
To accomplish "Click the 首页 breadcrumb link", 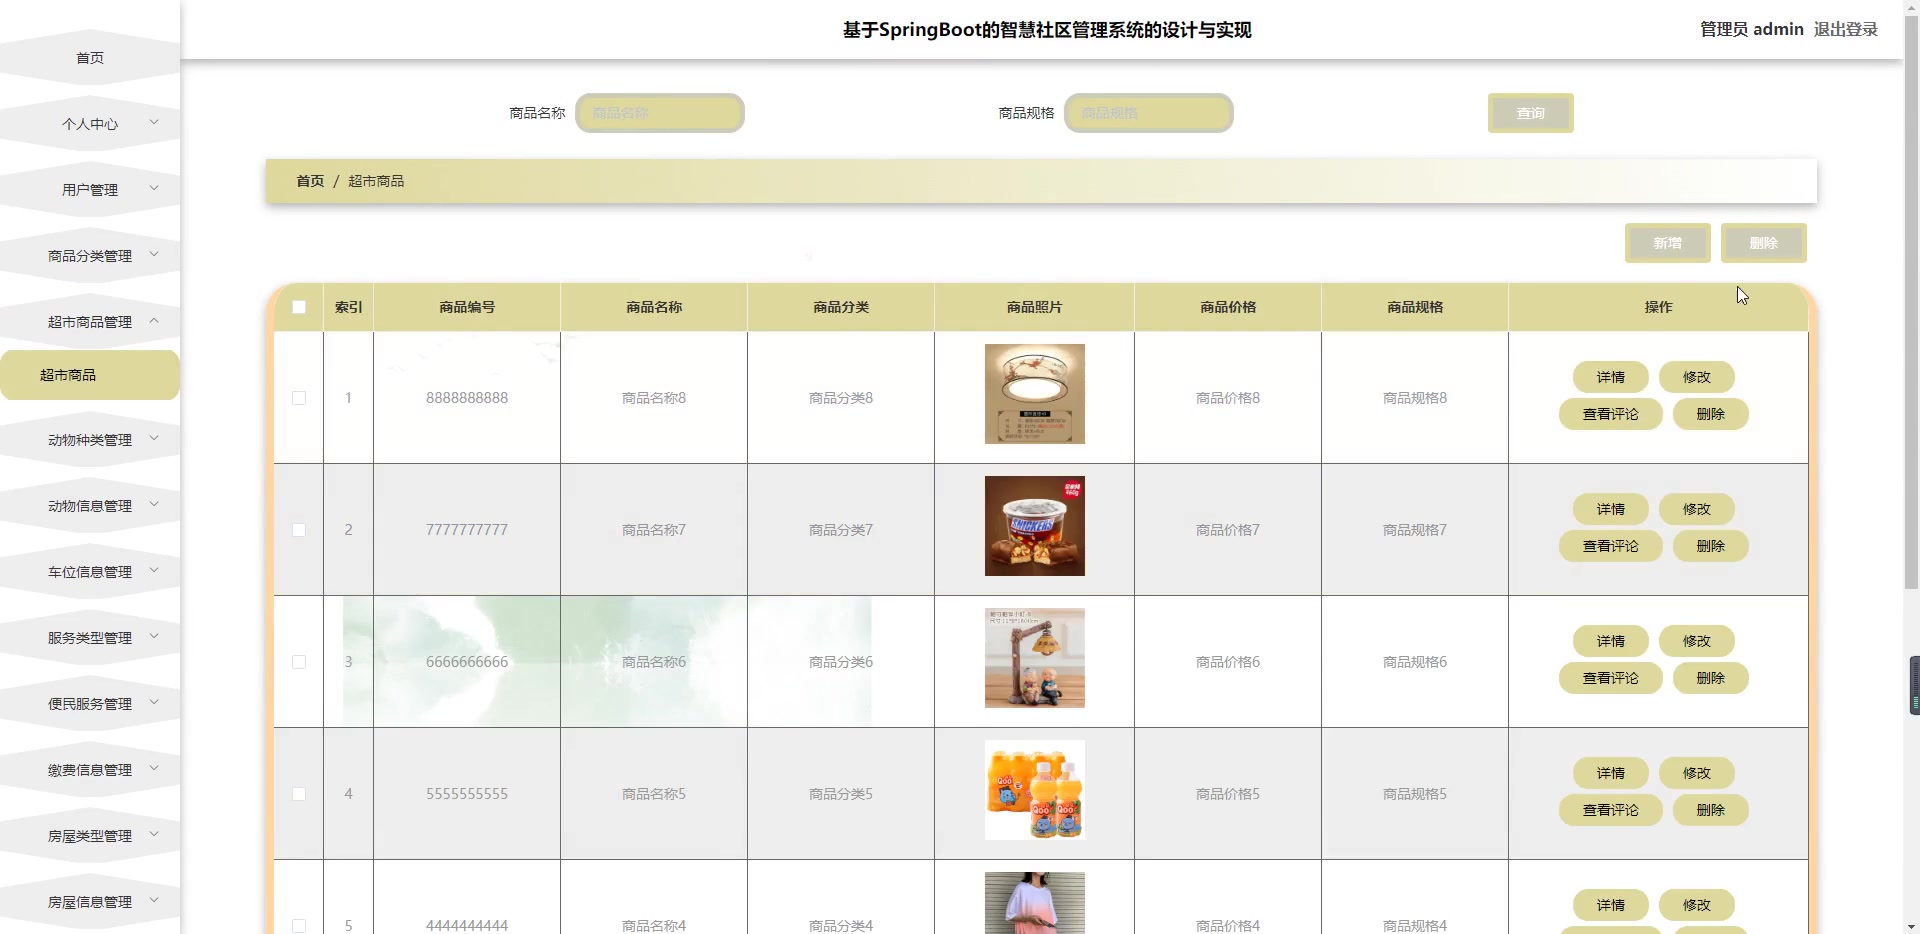I will (x=310, y=181).
